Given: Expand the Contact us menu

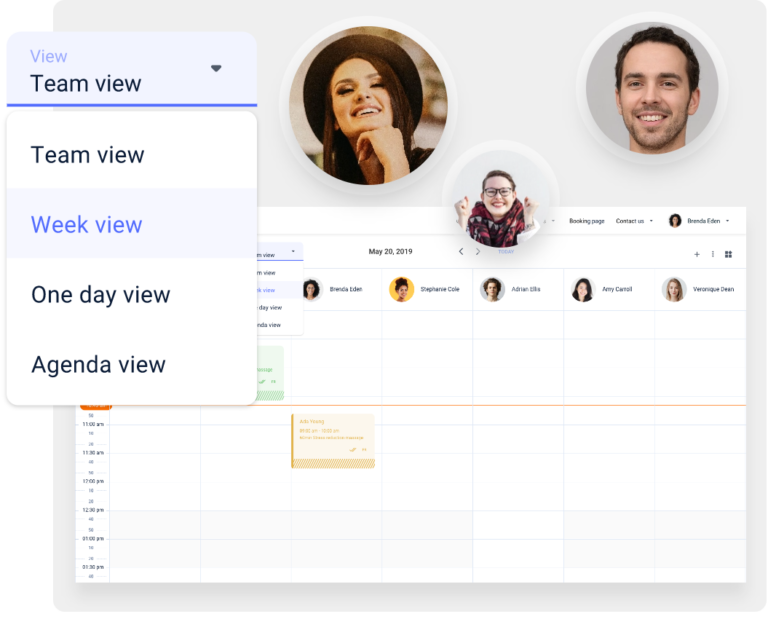Looking at the screenshot, I should coord(634,221).
